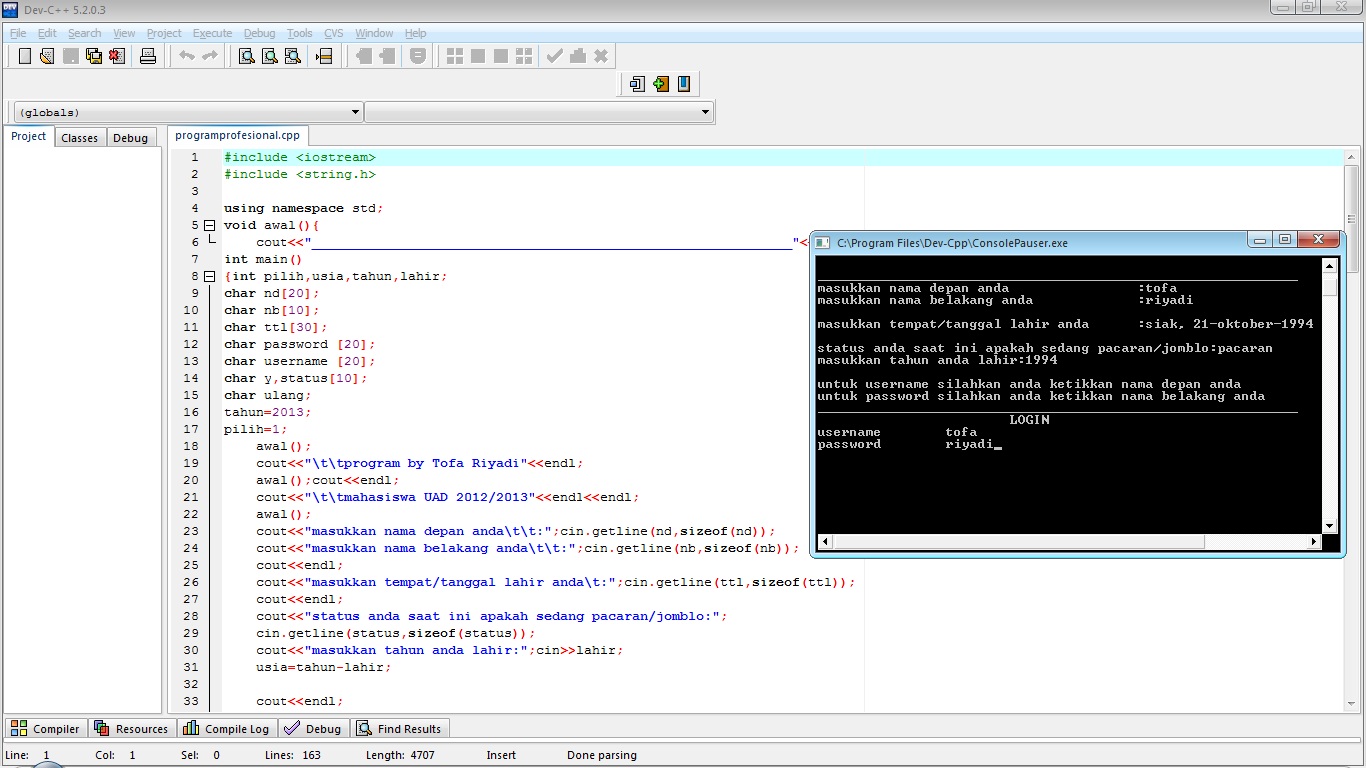
Task: Click the 'Insert' mode indicator in status bar
Action: (503, 755)
